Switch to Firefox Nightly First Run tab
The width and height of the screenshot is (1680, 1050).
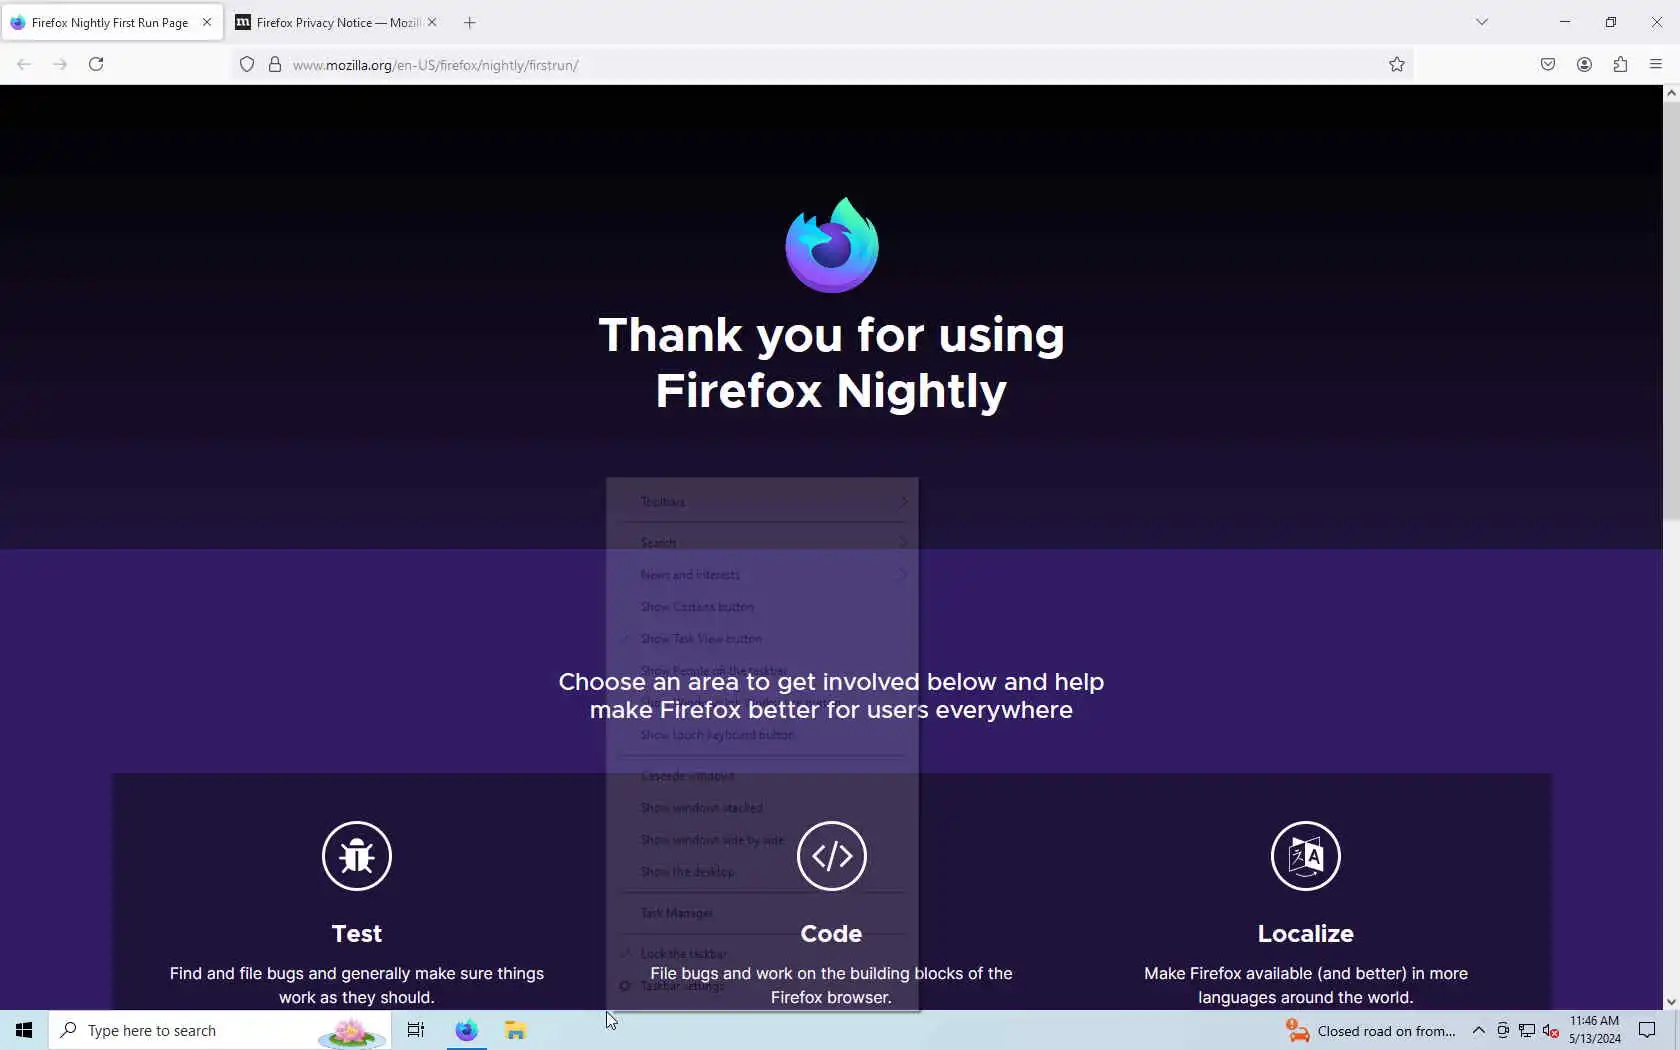(110, 22)
